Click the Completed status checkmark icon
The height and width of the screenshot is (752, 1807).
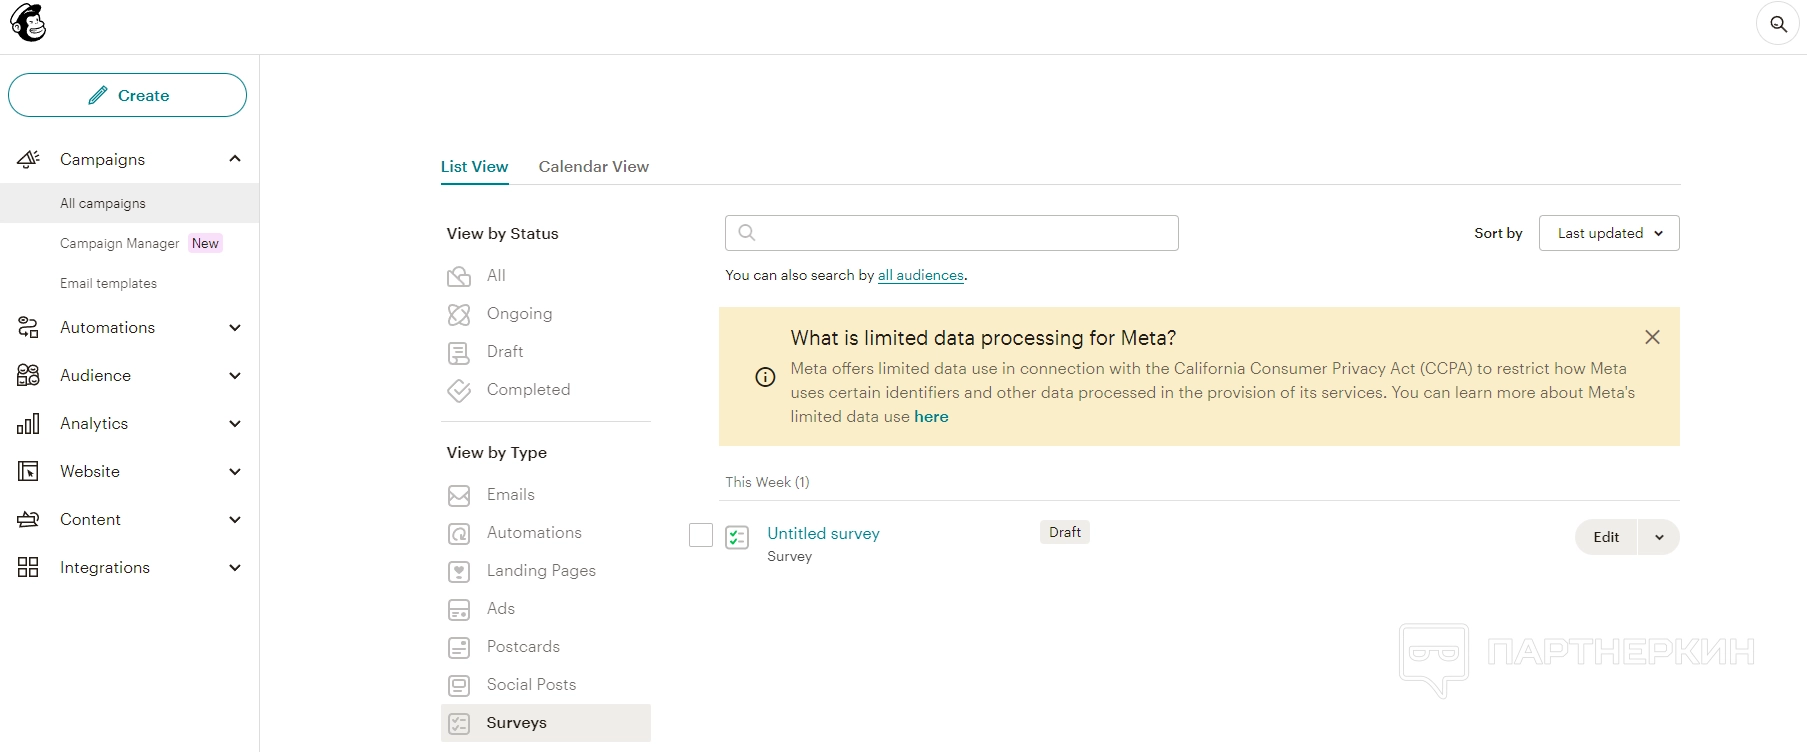click(x=459, y=390)
